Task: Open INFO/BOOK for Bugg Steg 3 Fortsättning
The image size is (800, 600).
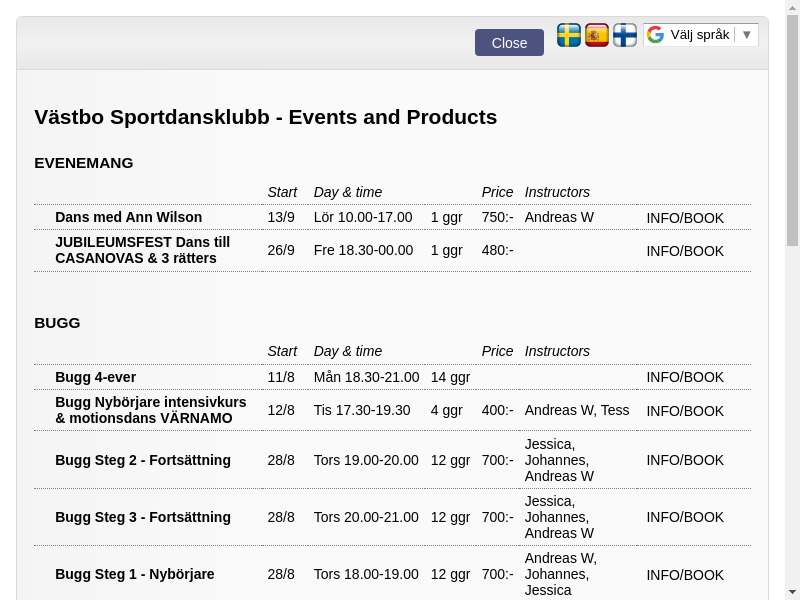Action: pyautogui.click(x=685, y=517)
